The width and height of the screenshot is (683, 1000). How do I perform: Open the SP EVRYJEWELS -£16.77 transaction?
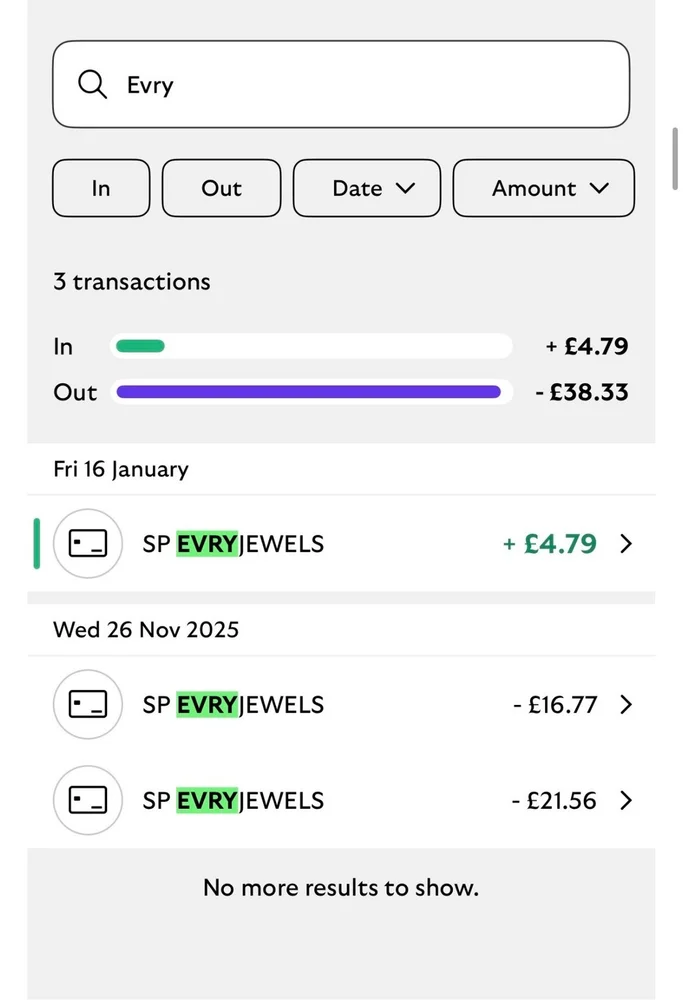[x=341, y=704]
